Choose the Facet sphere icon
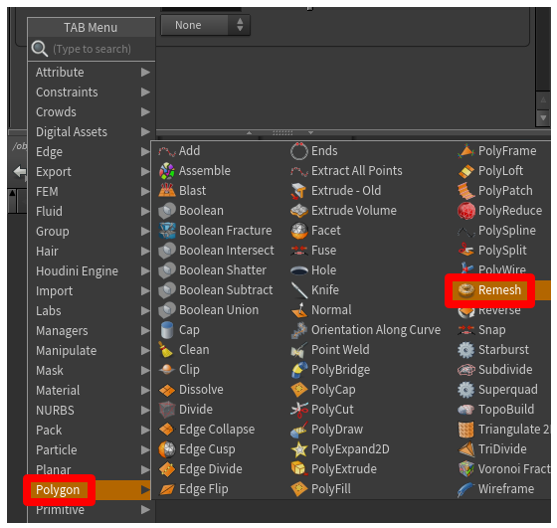 click(x=299, y=231)
